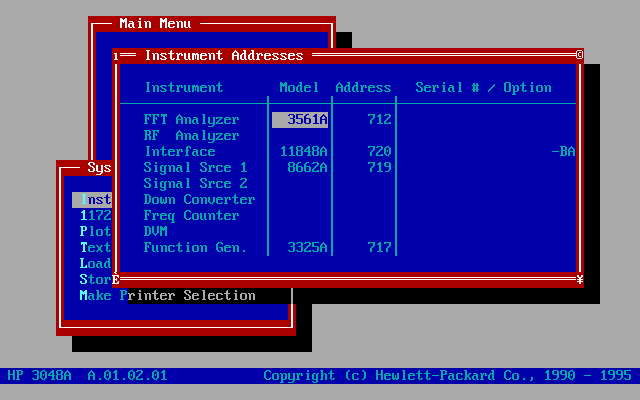640x400 pixels.
Task: Click the FFT Analyzer address 712
Action: (x=380, y=120)
